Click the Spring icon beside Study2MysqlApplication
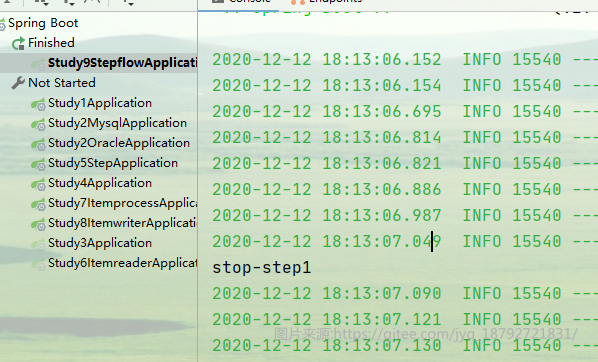Viewport: 598px width, 362px height. coord(38,124)
